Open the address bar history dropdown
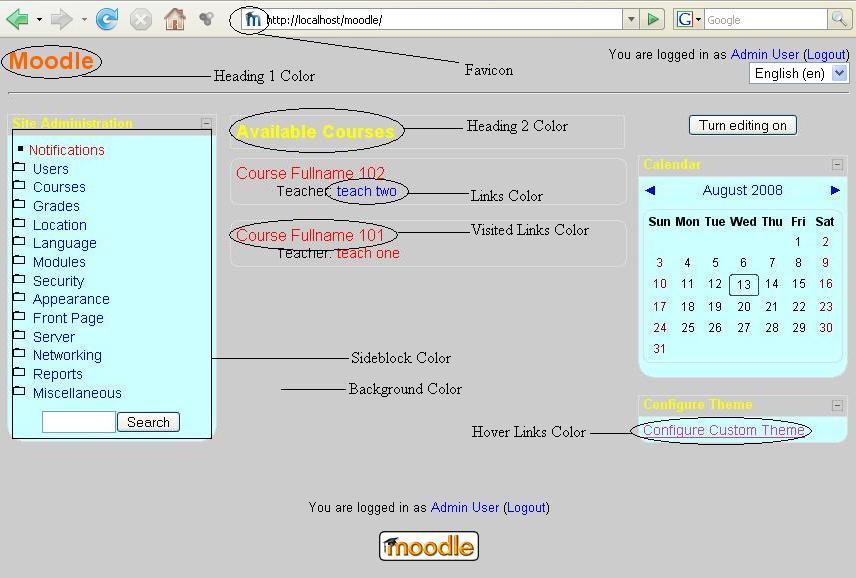The width and height of the screenshot is (856, 578). point(630,19)
